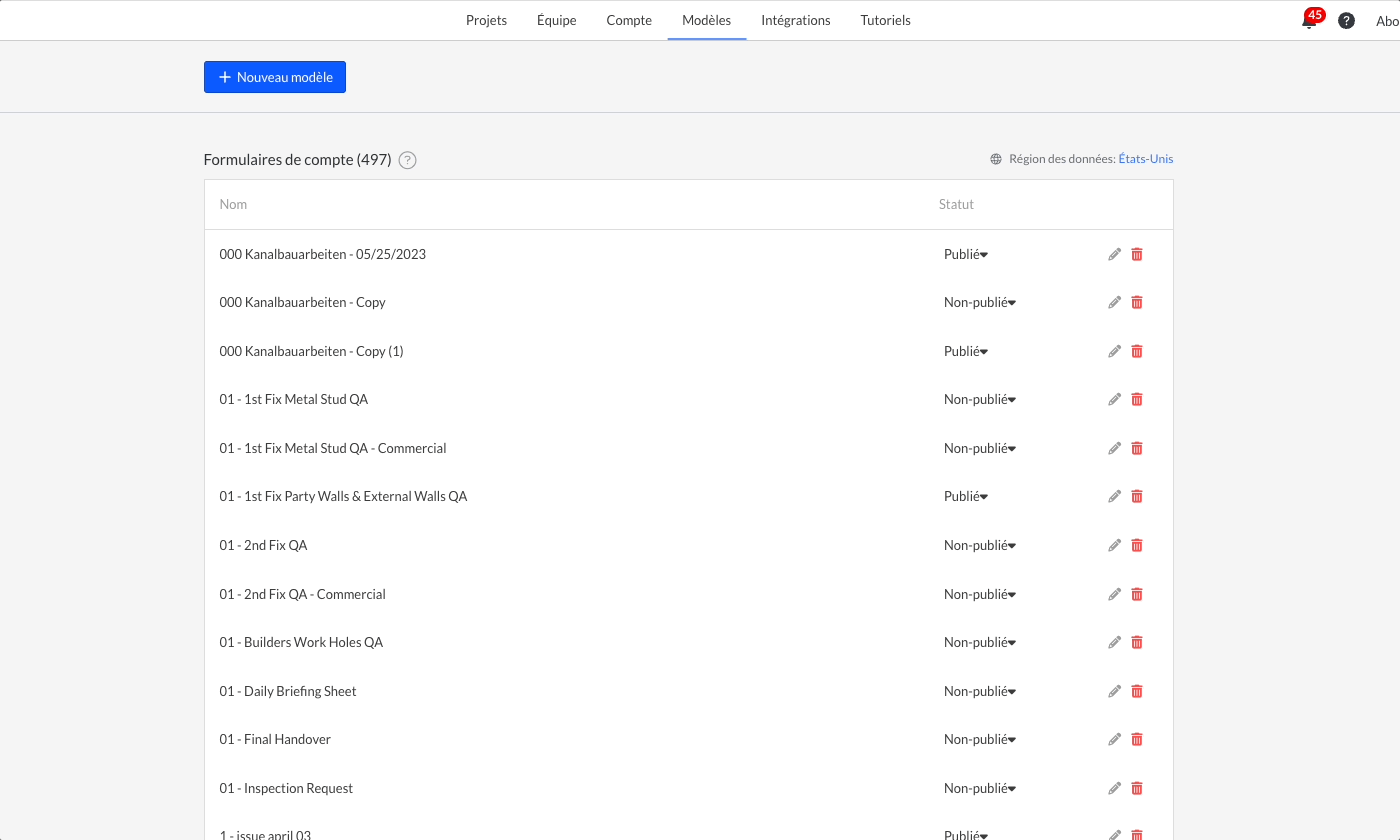Viewport: 1400px width, 840px height.
Task: Open status dropdown for 01 - 2nd Fix QA
Action: (980, 545)
